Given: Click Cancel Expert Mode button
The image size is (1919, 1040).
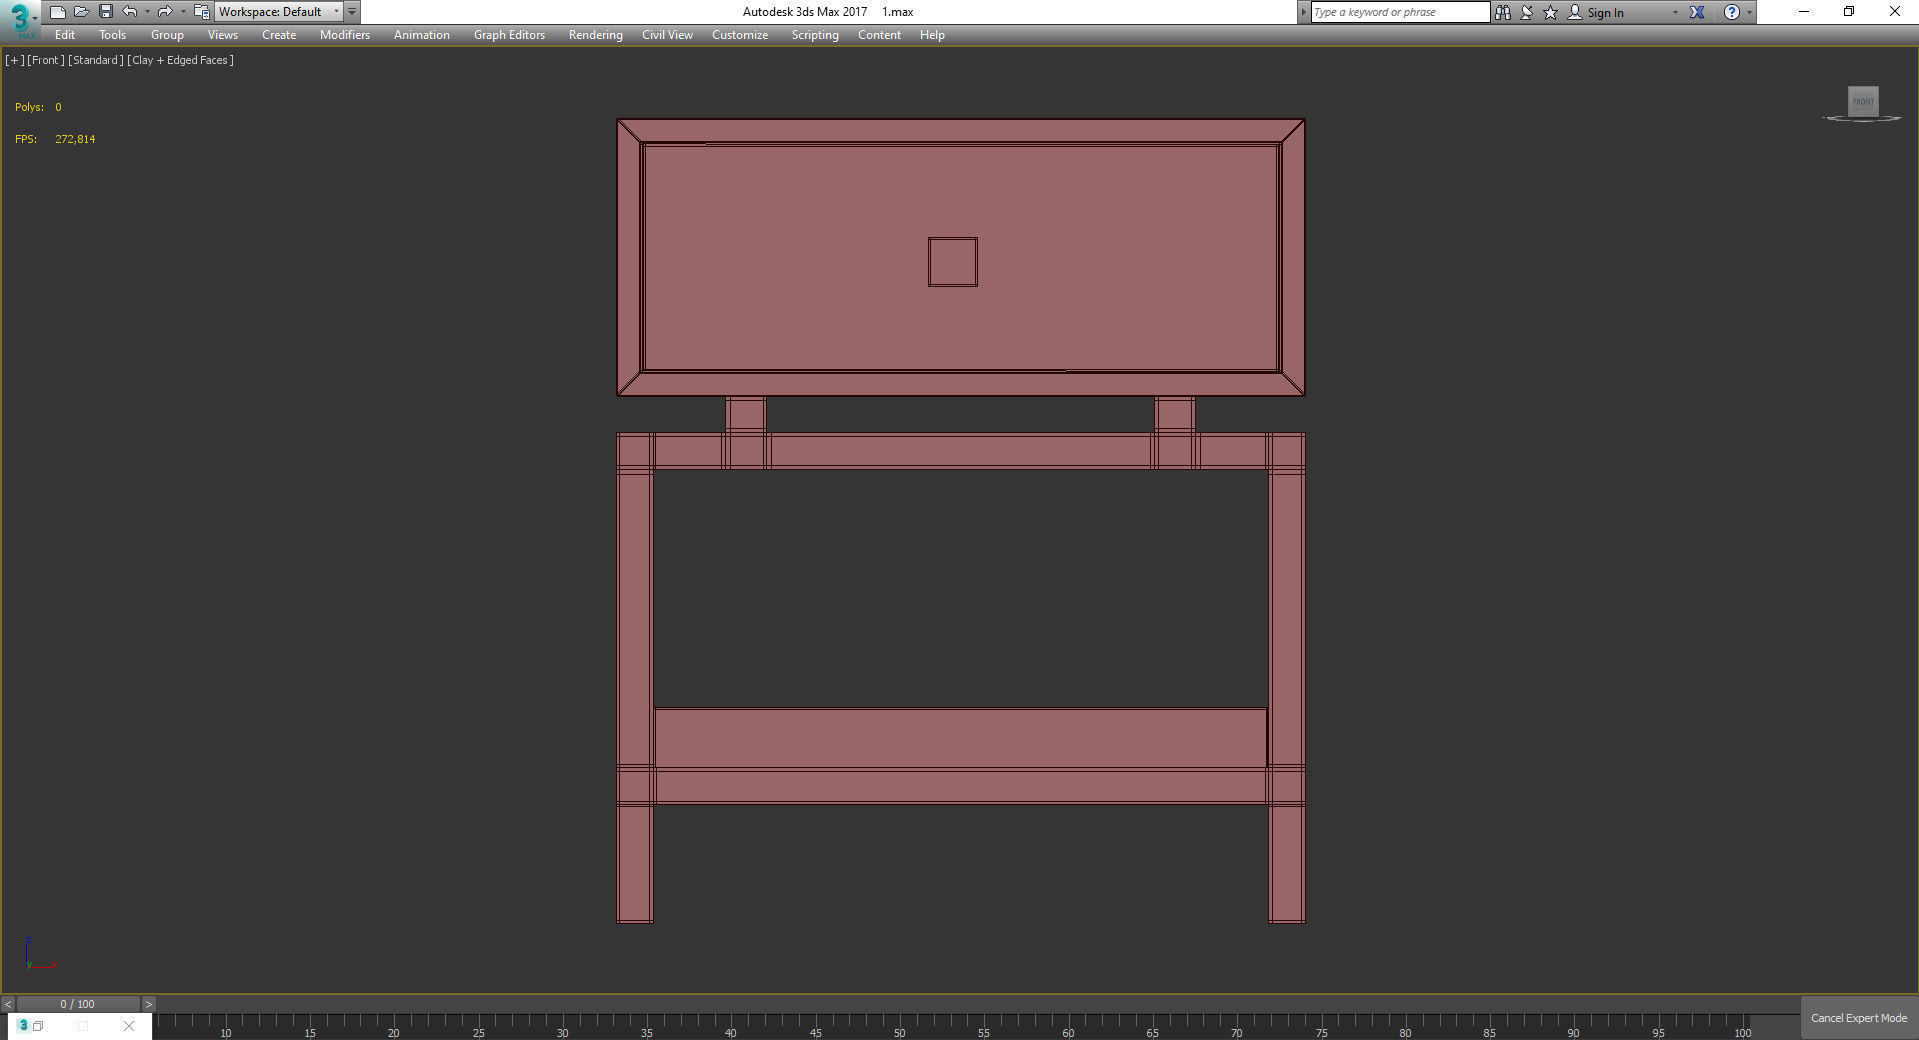Looking at the screenshot, I should tap(1859, 1018).
